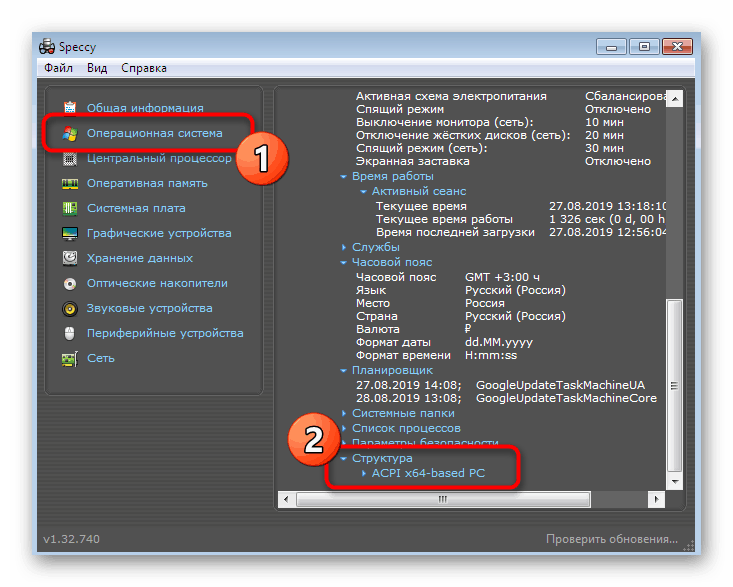View Хранение данных section
The width and height of the screenshot is (733, 587).
140,258
